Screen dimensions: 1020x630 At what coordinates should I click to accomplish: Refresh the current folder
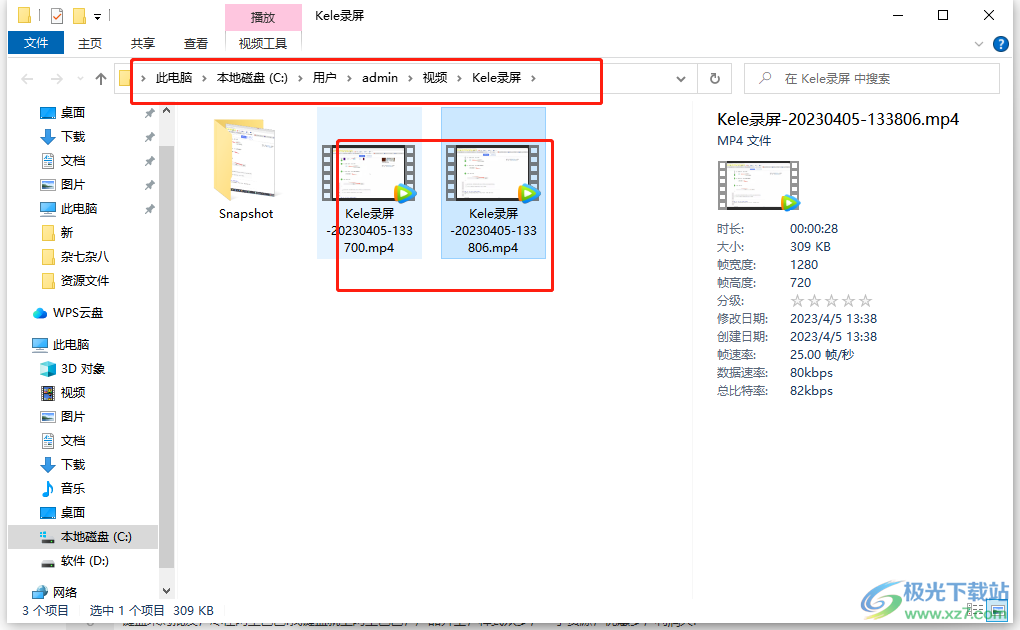pyautogui.click(x=714, y=79)
